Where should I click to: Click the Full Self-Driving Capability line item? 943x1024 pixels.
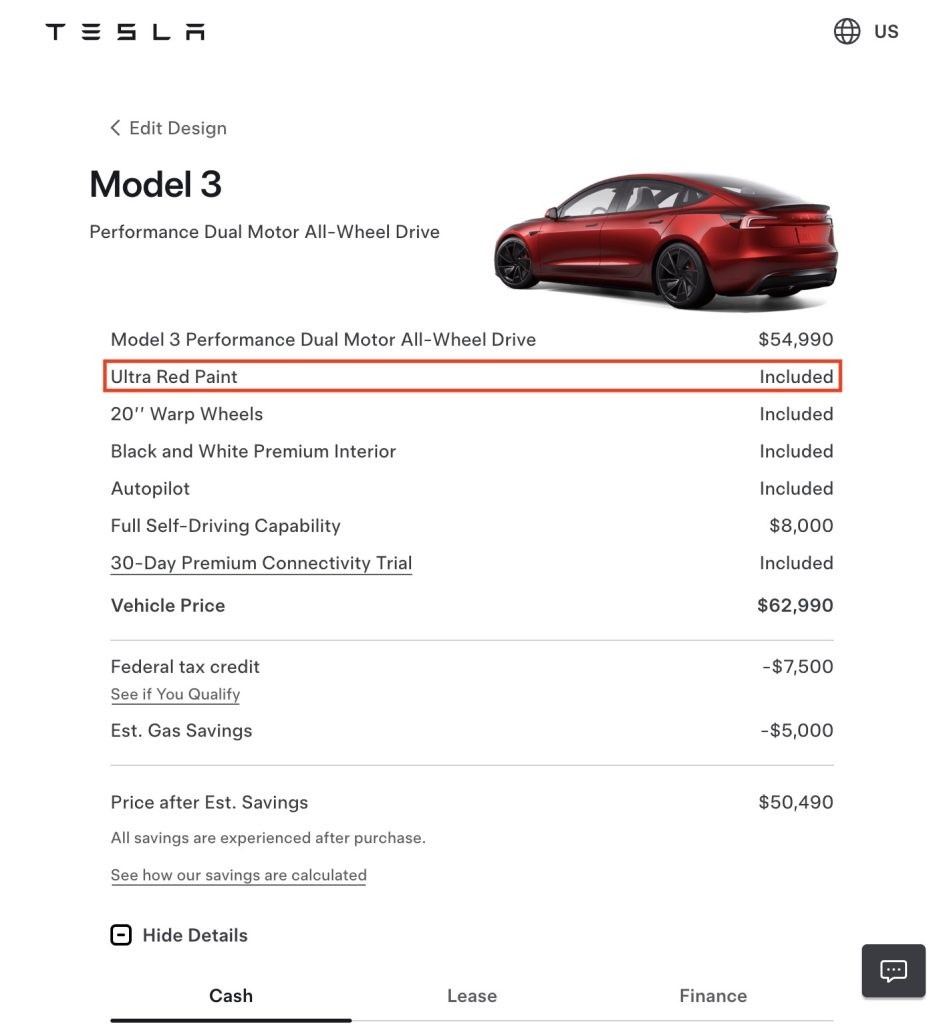pos(225,526)
